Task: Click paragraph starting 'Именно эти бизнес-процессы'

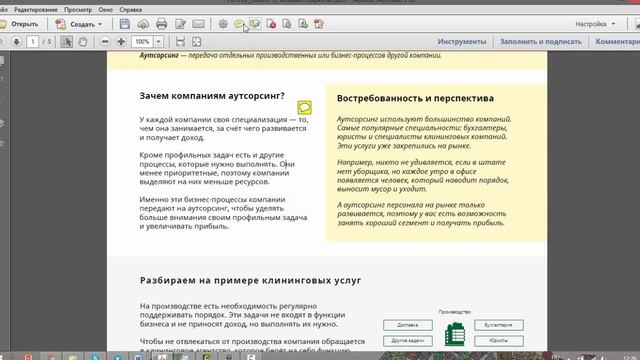Action: pyautogui.click(x=223, y=213)
